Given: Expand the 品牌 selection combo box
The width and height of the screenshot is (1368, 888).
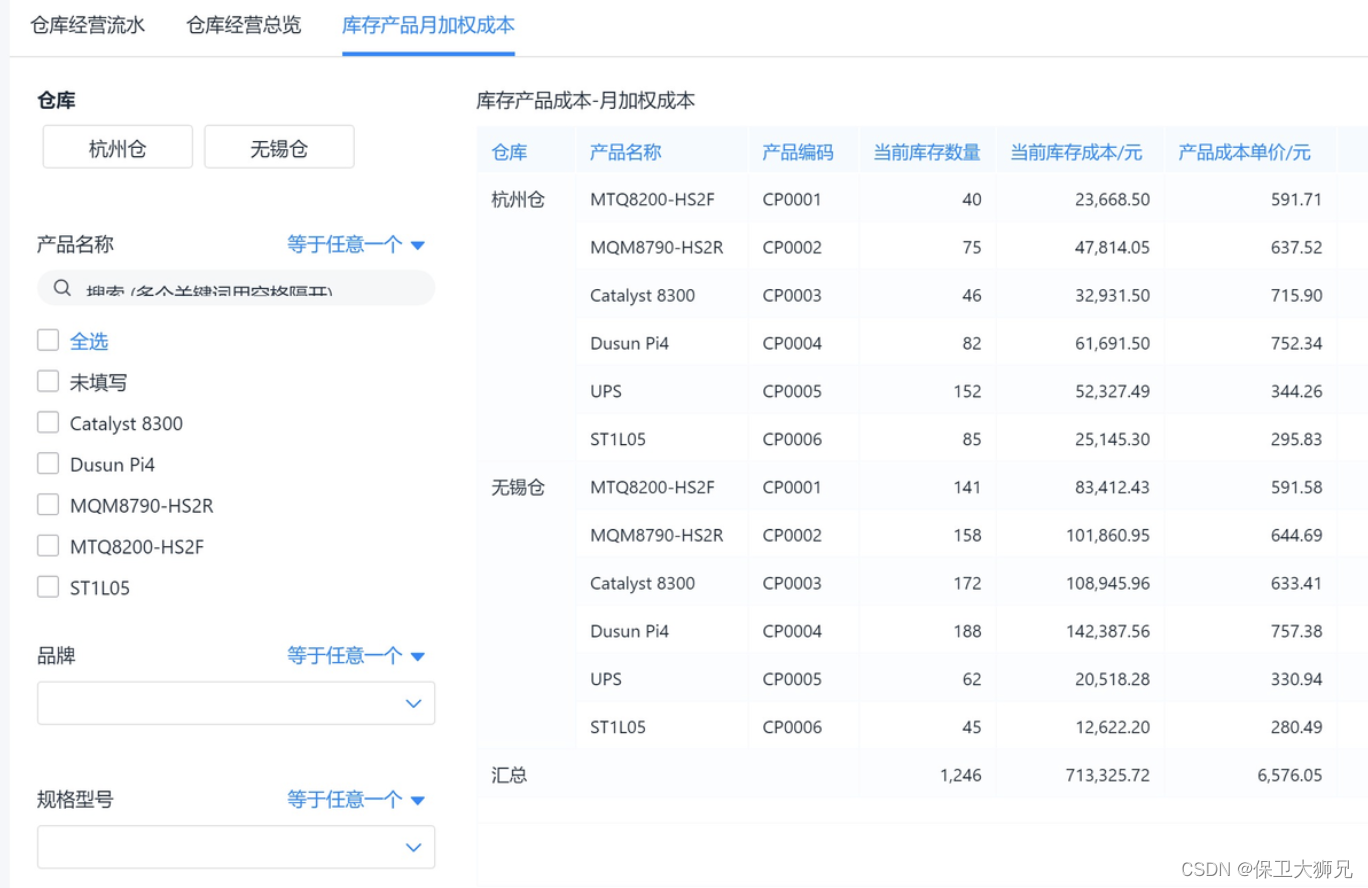Looking at the screenshot, I should pyautogui.click(x=236, y=703).
